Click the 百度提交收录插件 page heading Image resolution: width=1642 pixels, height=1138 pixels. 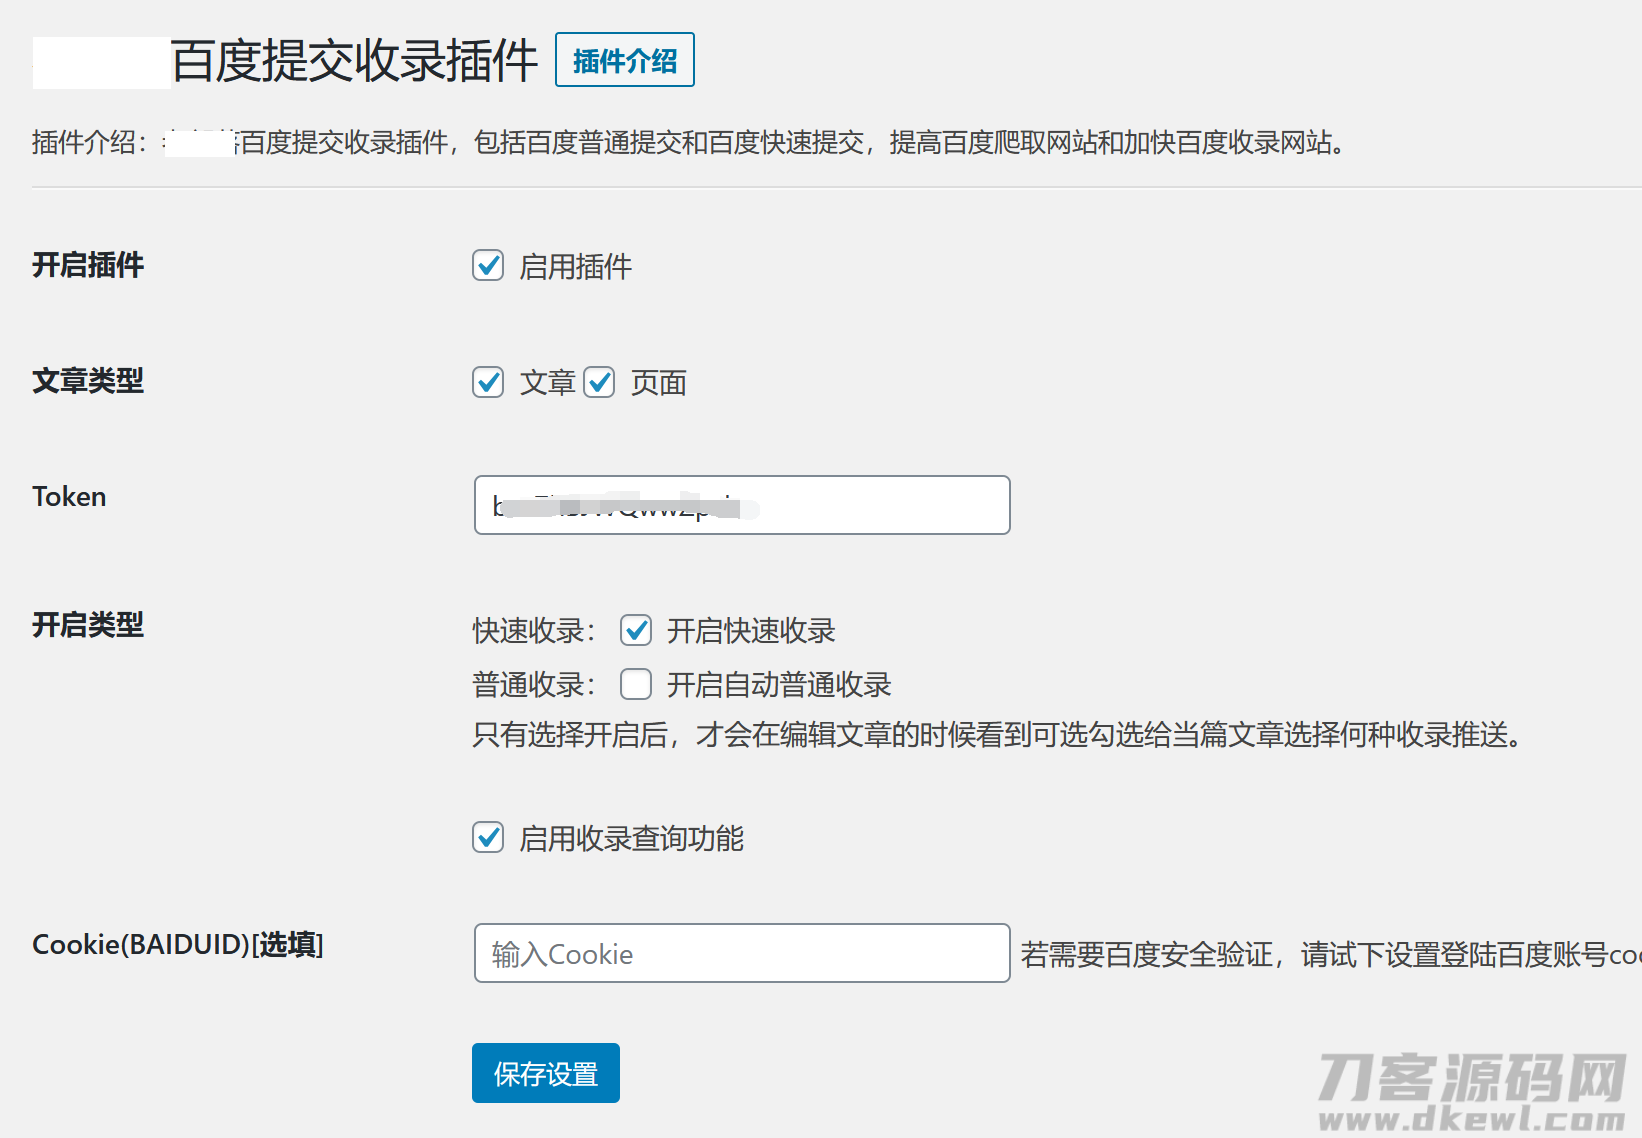click(355, 61)
